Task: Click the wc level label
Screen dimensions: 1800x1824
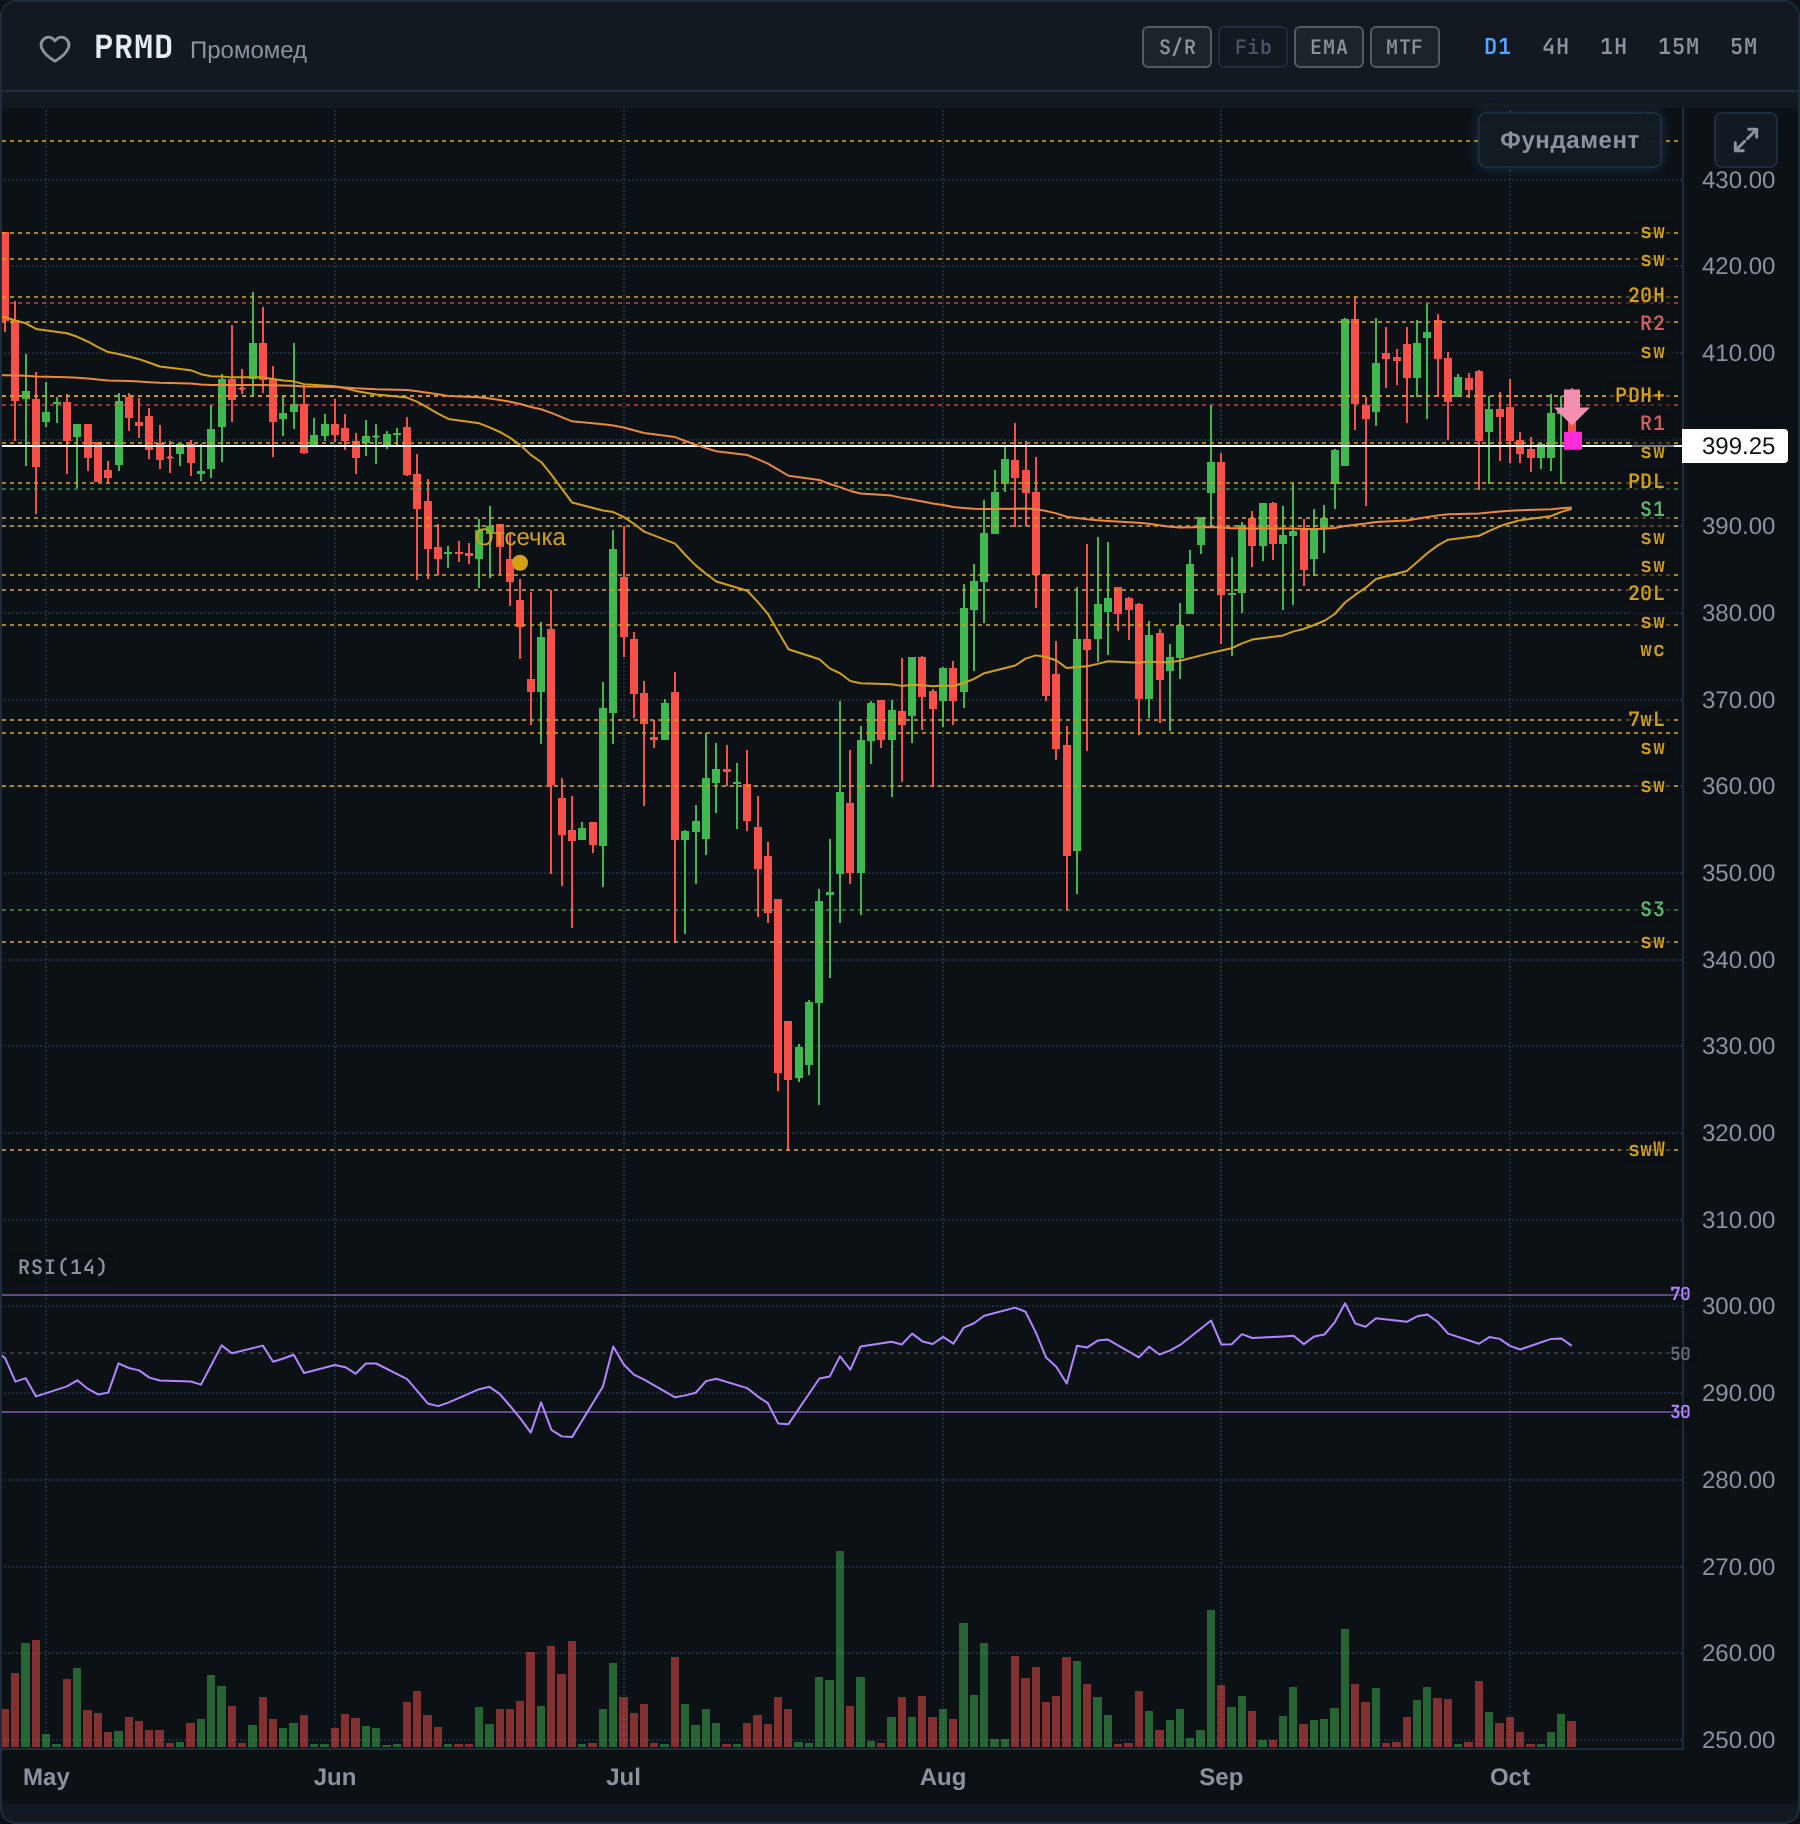Action: [1652, 650]
